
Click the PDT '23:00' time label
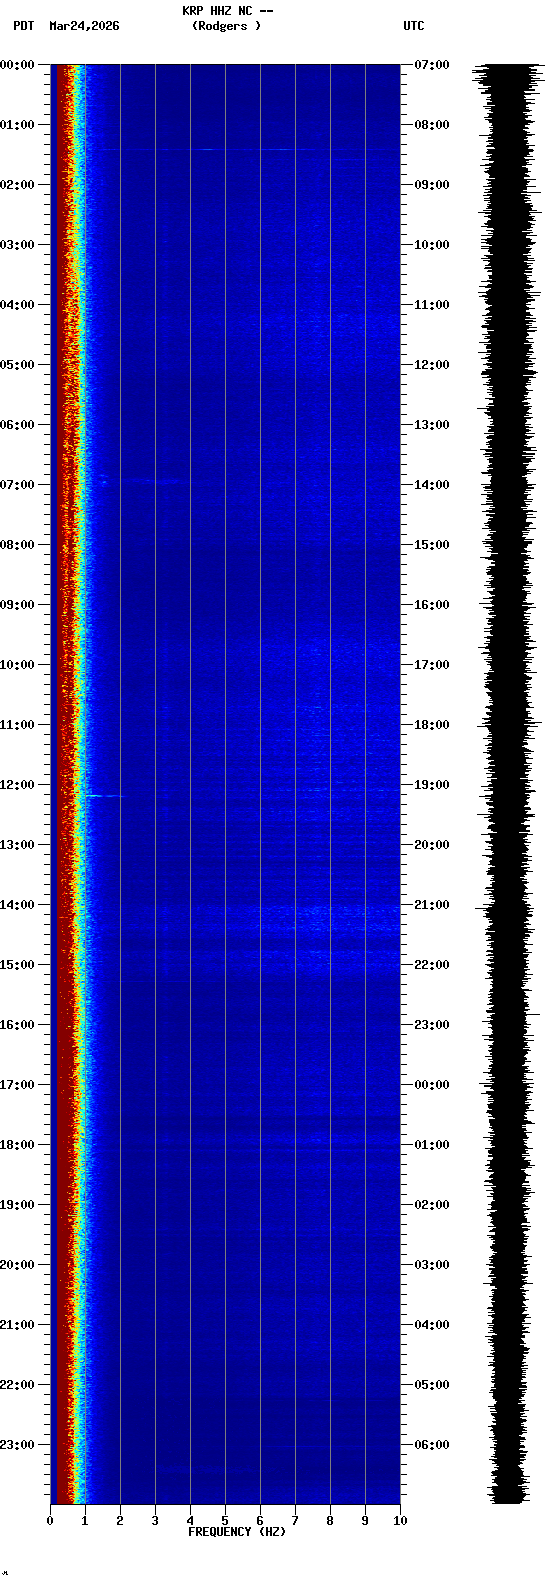(18, 1445)
